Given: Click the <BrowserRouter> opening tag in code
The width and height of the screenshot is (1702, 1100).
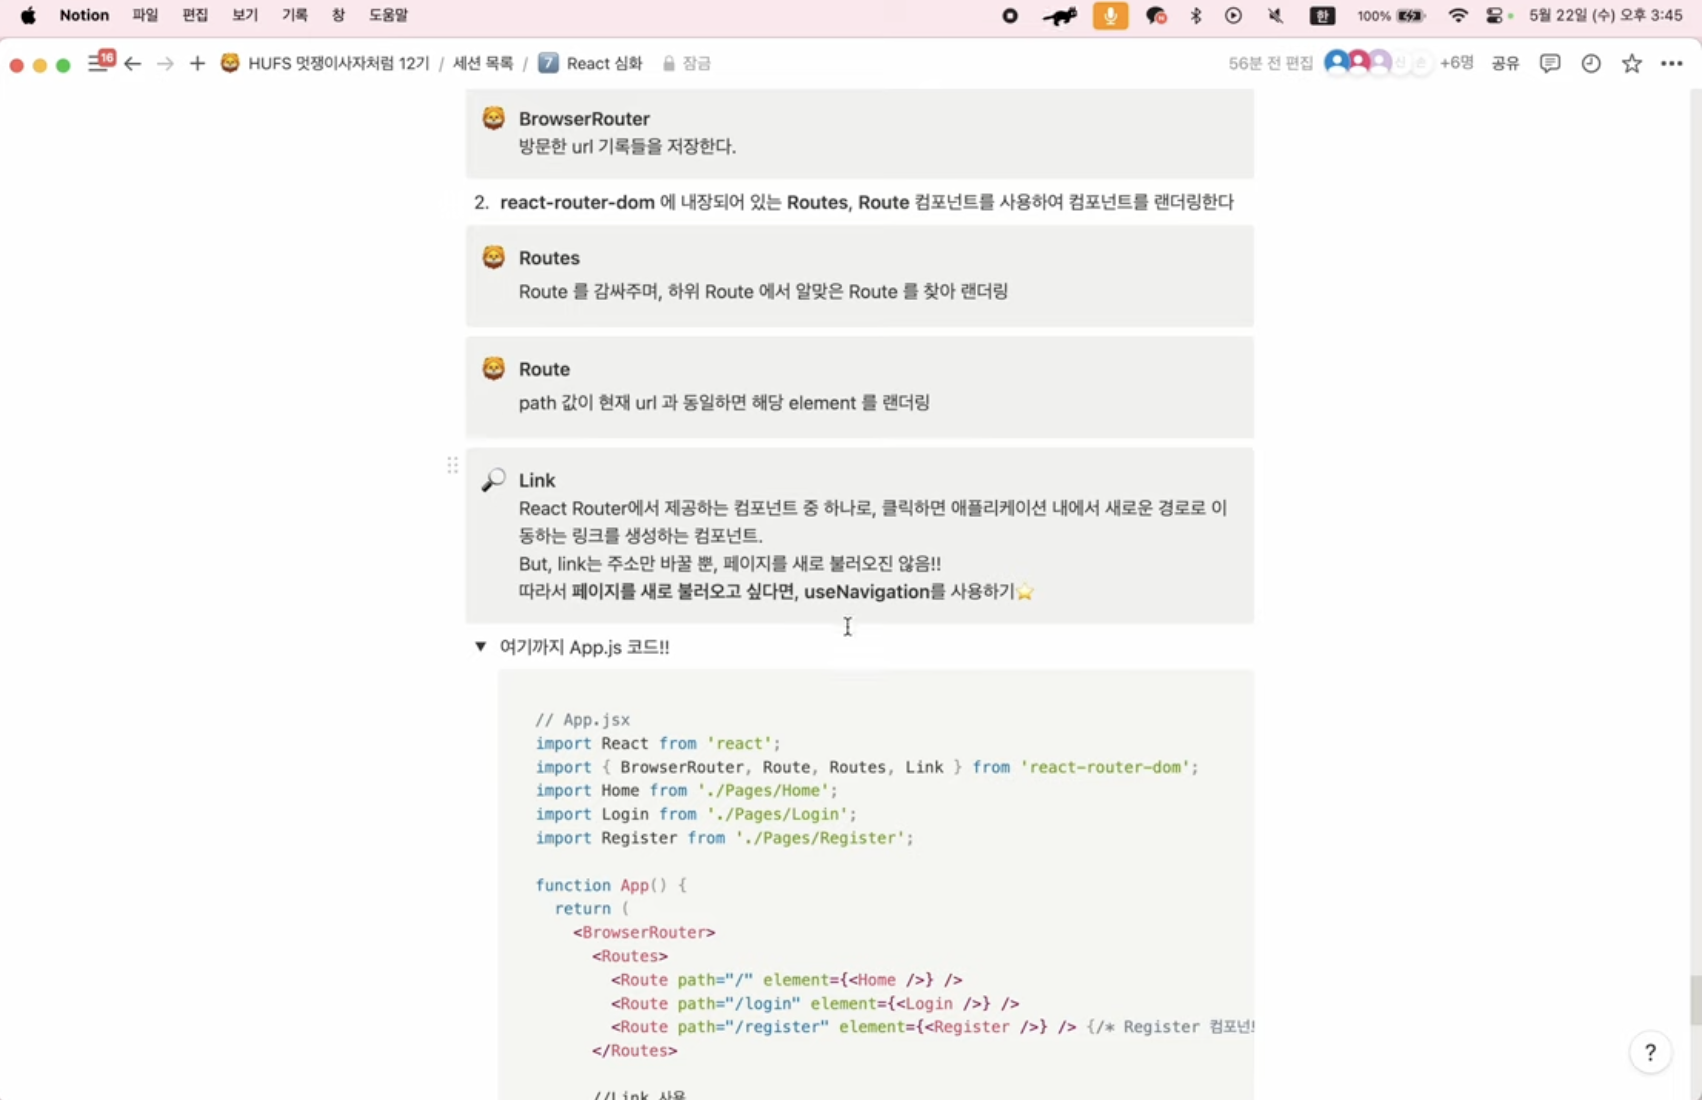Looking at the screenshot, I should pos(644,932).
